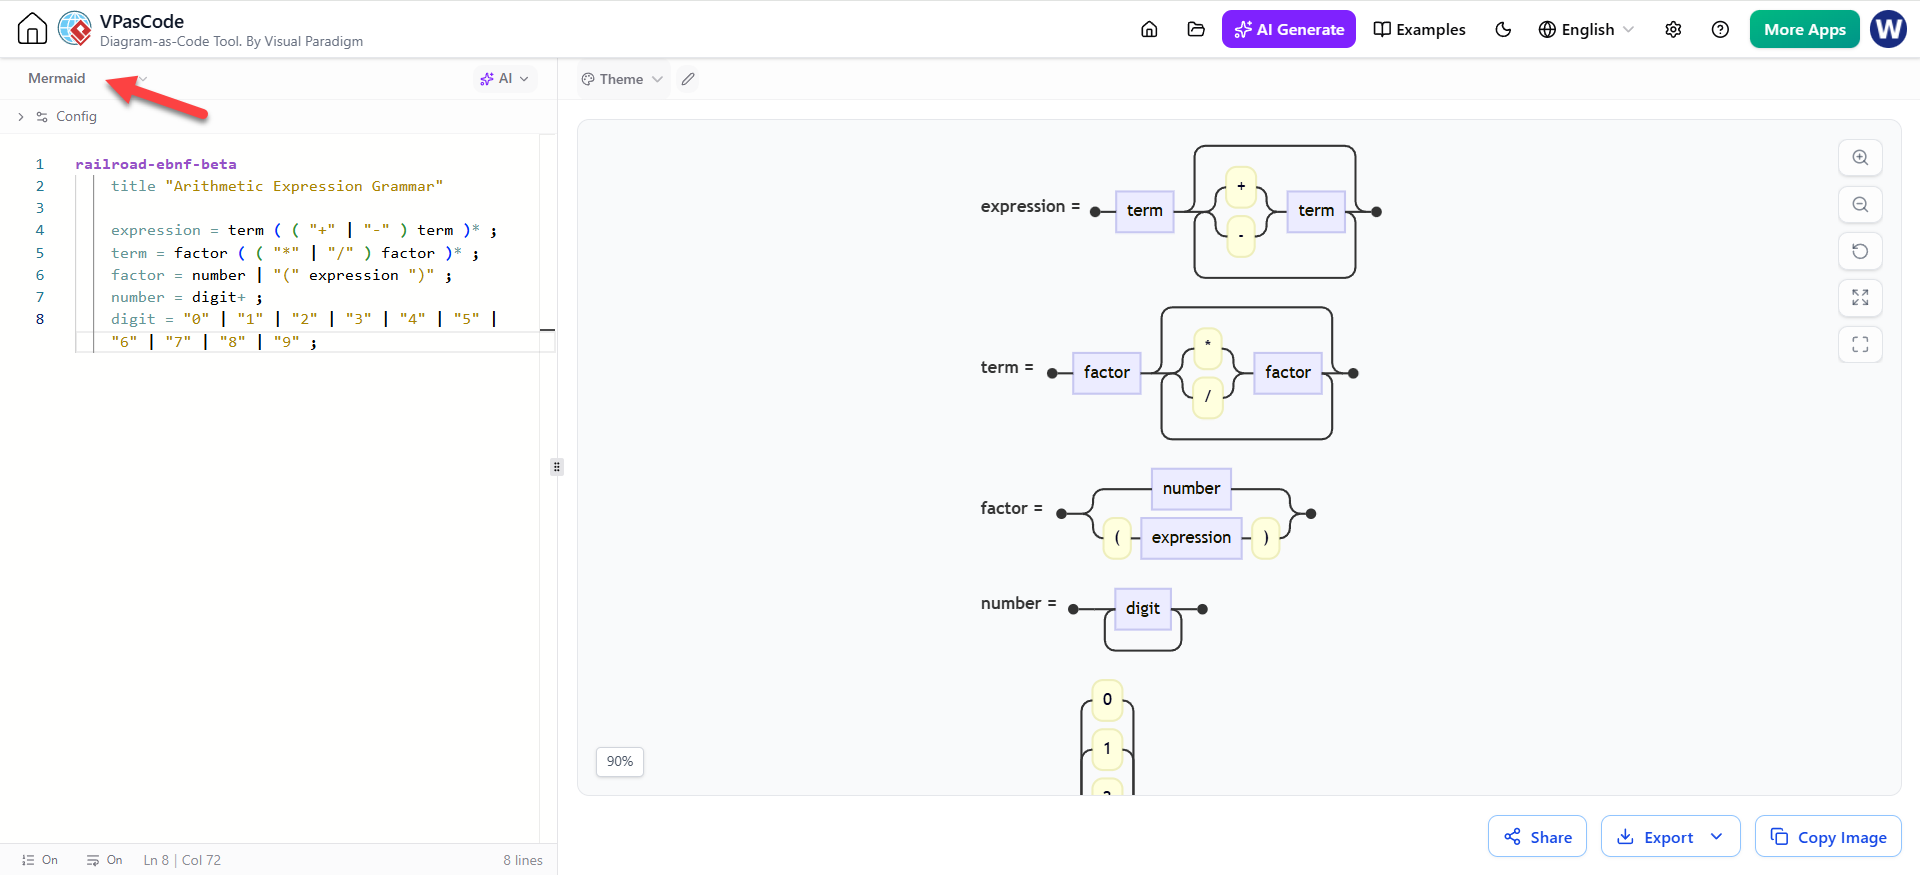Click the number node in factor diagram
This screenshot has height=875, width=1920.
[1191, 488]
